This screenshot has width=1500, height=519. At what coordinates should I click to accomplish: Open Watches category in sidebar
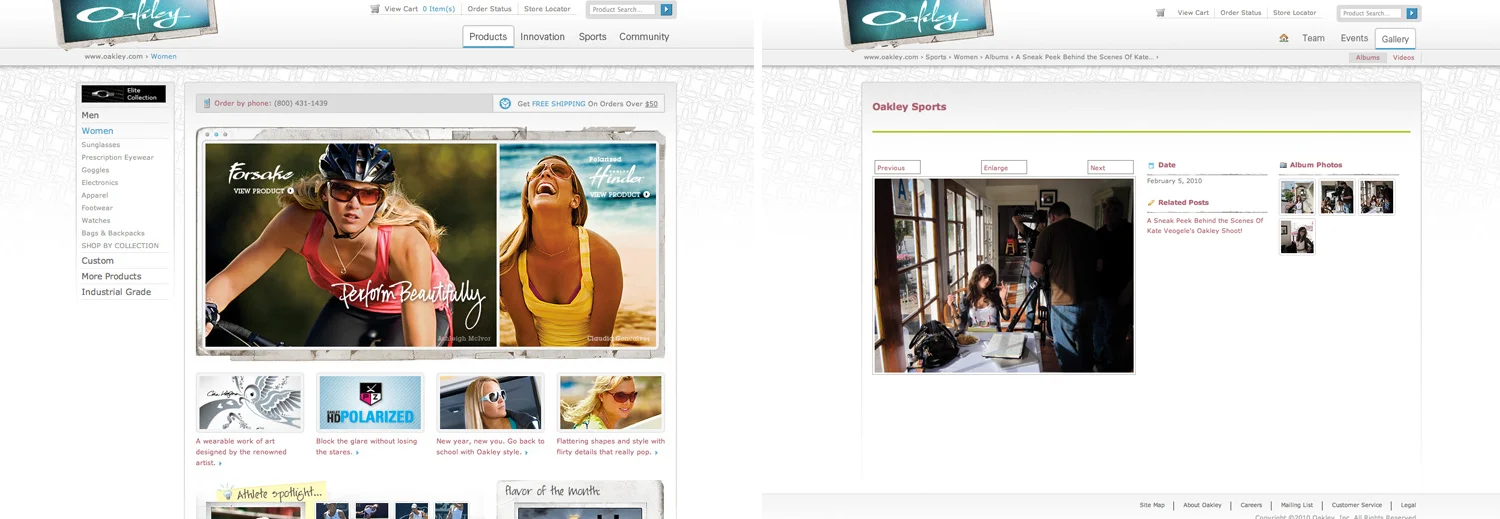[x=96, y=221]
